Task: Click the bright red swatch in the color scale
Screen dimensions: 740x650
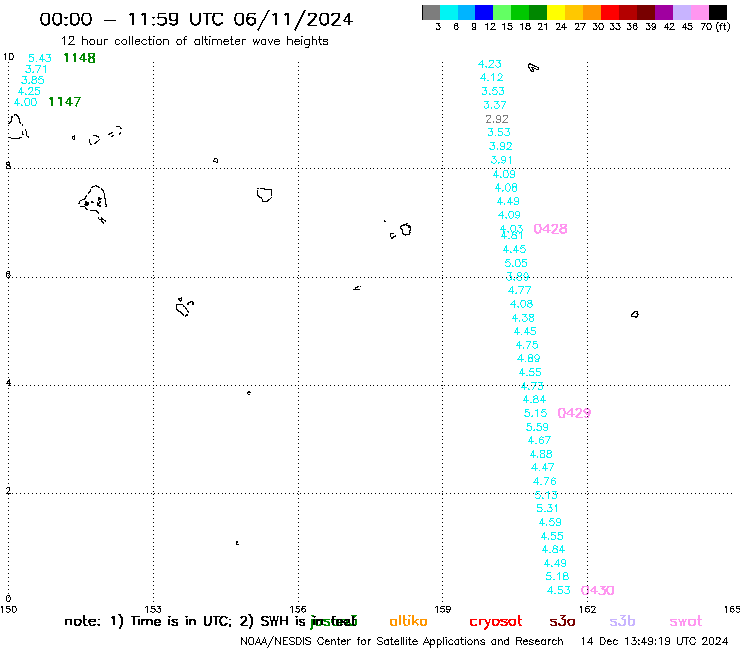Action: [x=610, y=12]
